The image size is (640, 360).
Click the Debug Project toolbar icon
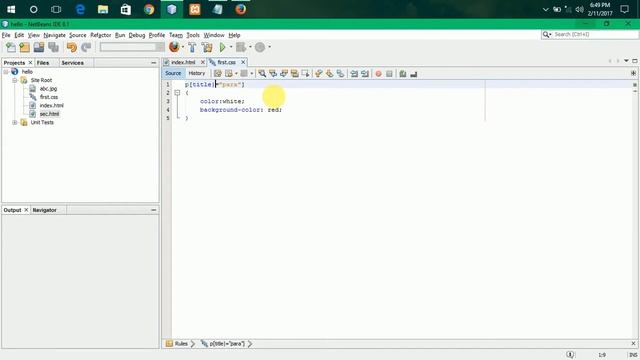click(x=241, y=47)
